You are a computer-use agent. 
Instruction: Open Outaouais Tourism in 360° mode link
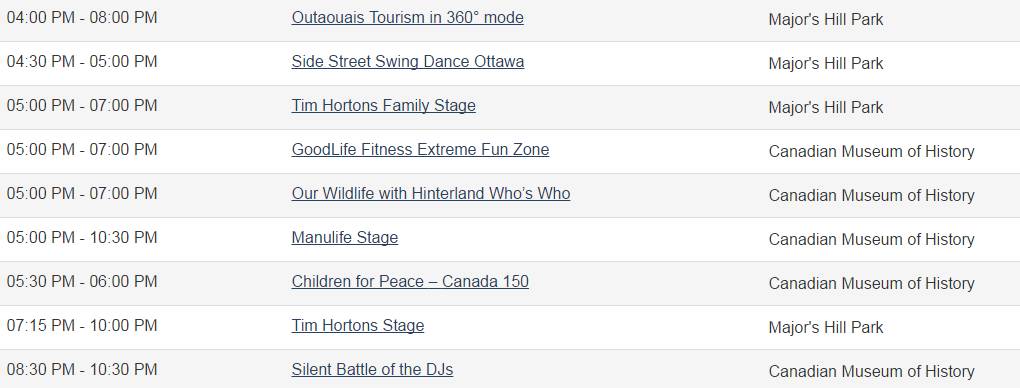[x=407, y=18]
